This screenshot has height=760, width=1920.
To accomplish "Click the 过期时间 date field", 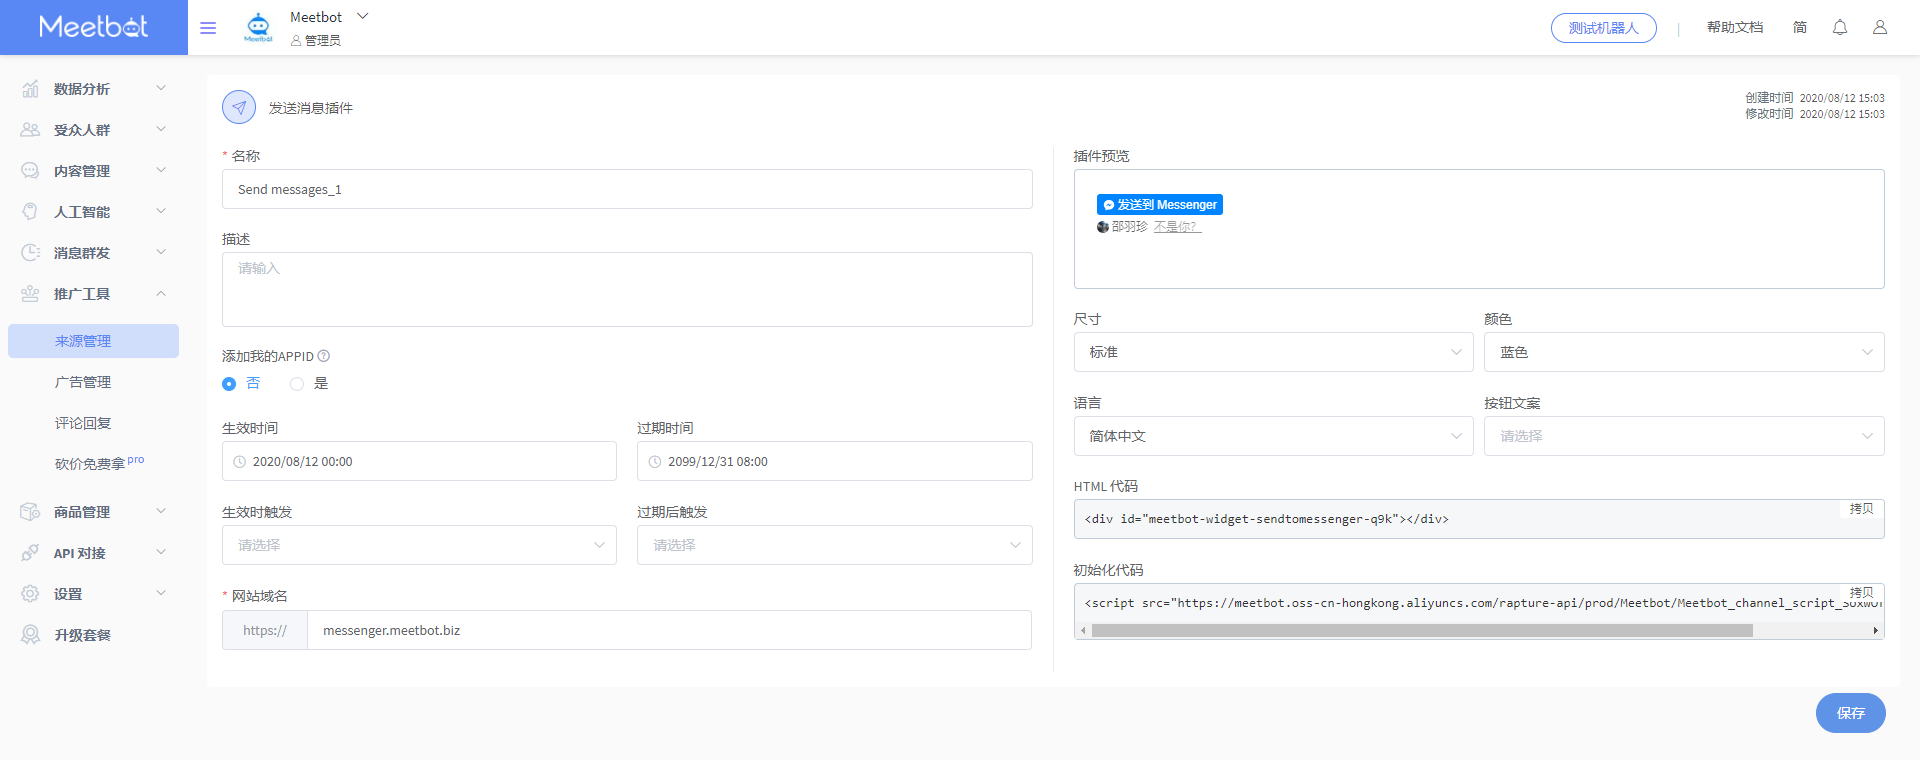I will coord(834,461).
